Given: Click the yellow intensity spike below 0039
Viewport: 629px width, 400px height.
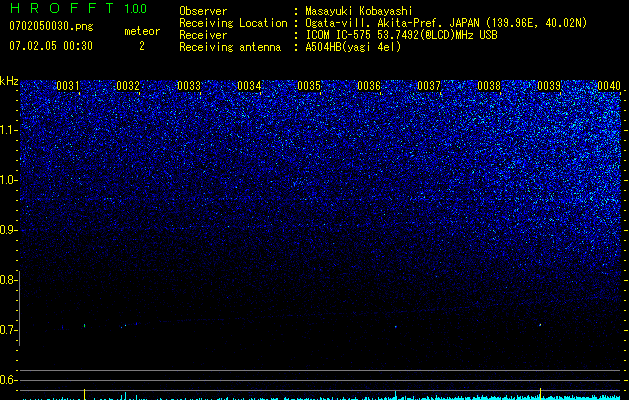Looking at the screenshot, I should 540,394.
